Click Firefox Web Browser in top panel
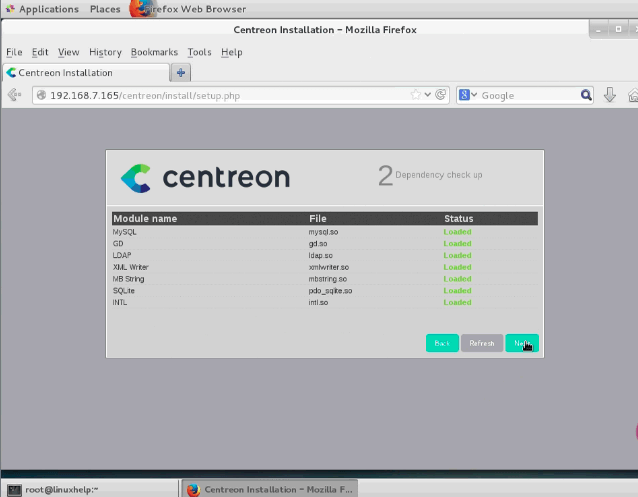 coord(188,9)
